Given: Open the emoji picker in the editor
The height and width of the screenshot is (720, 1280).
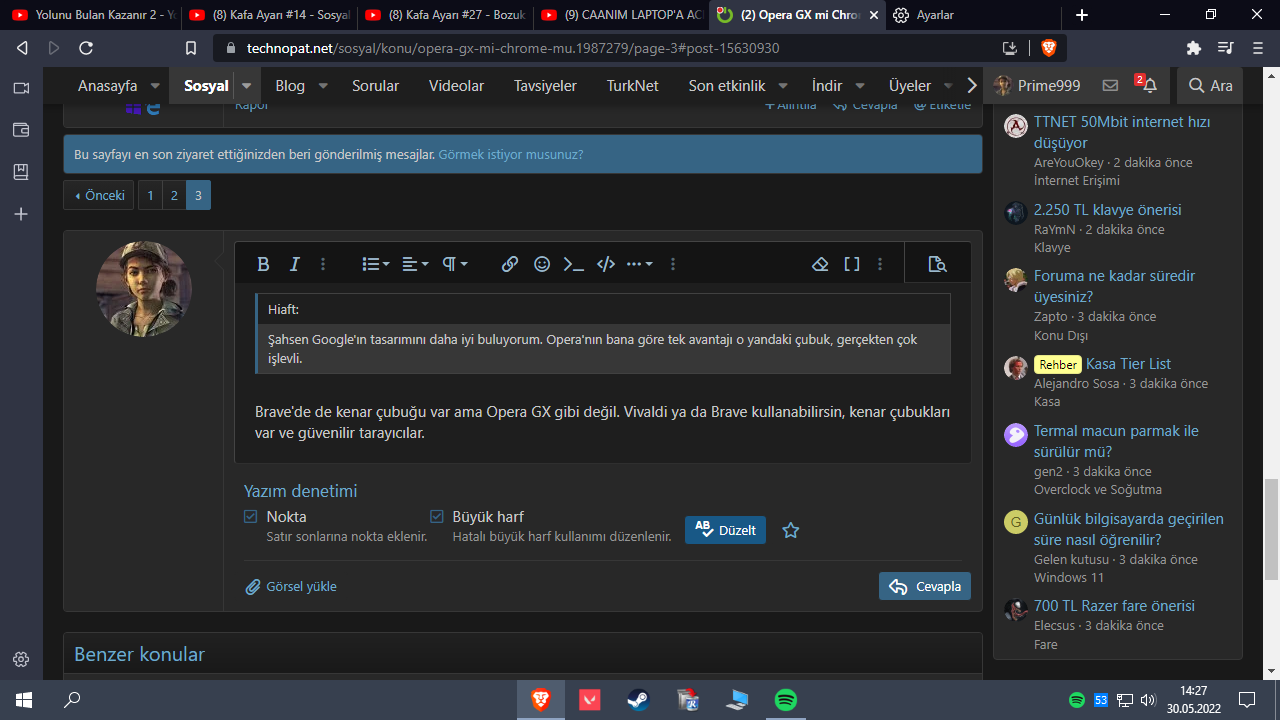Looking at the screenshot, I should (542, 264).
